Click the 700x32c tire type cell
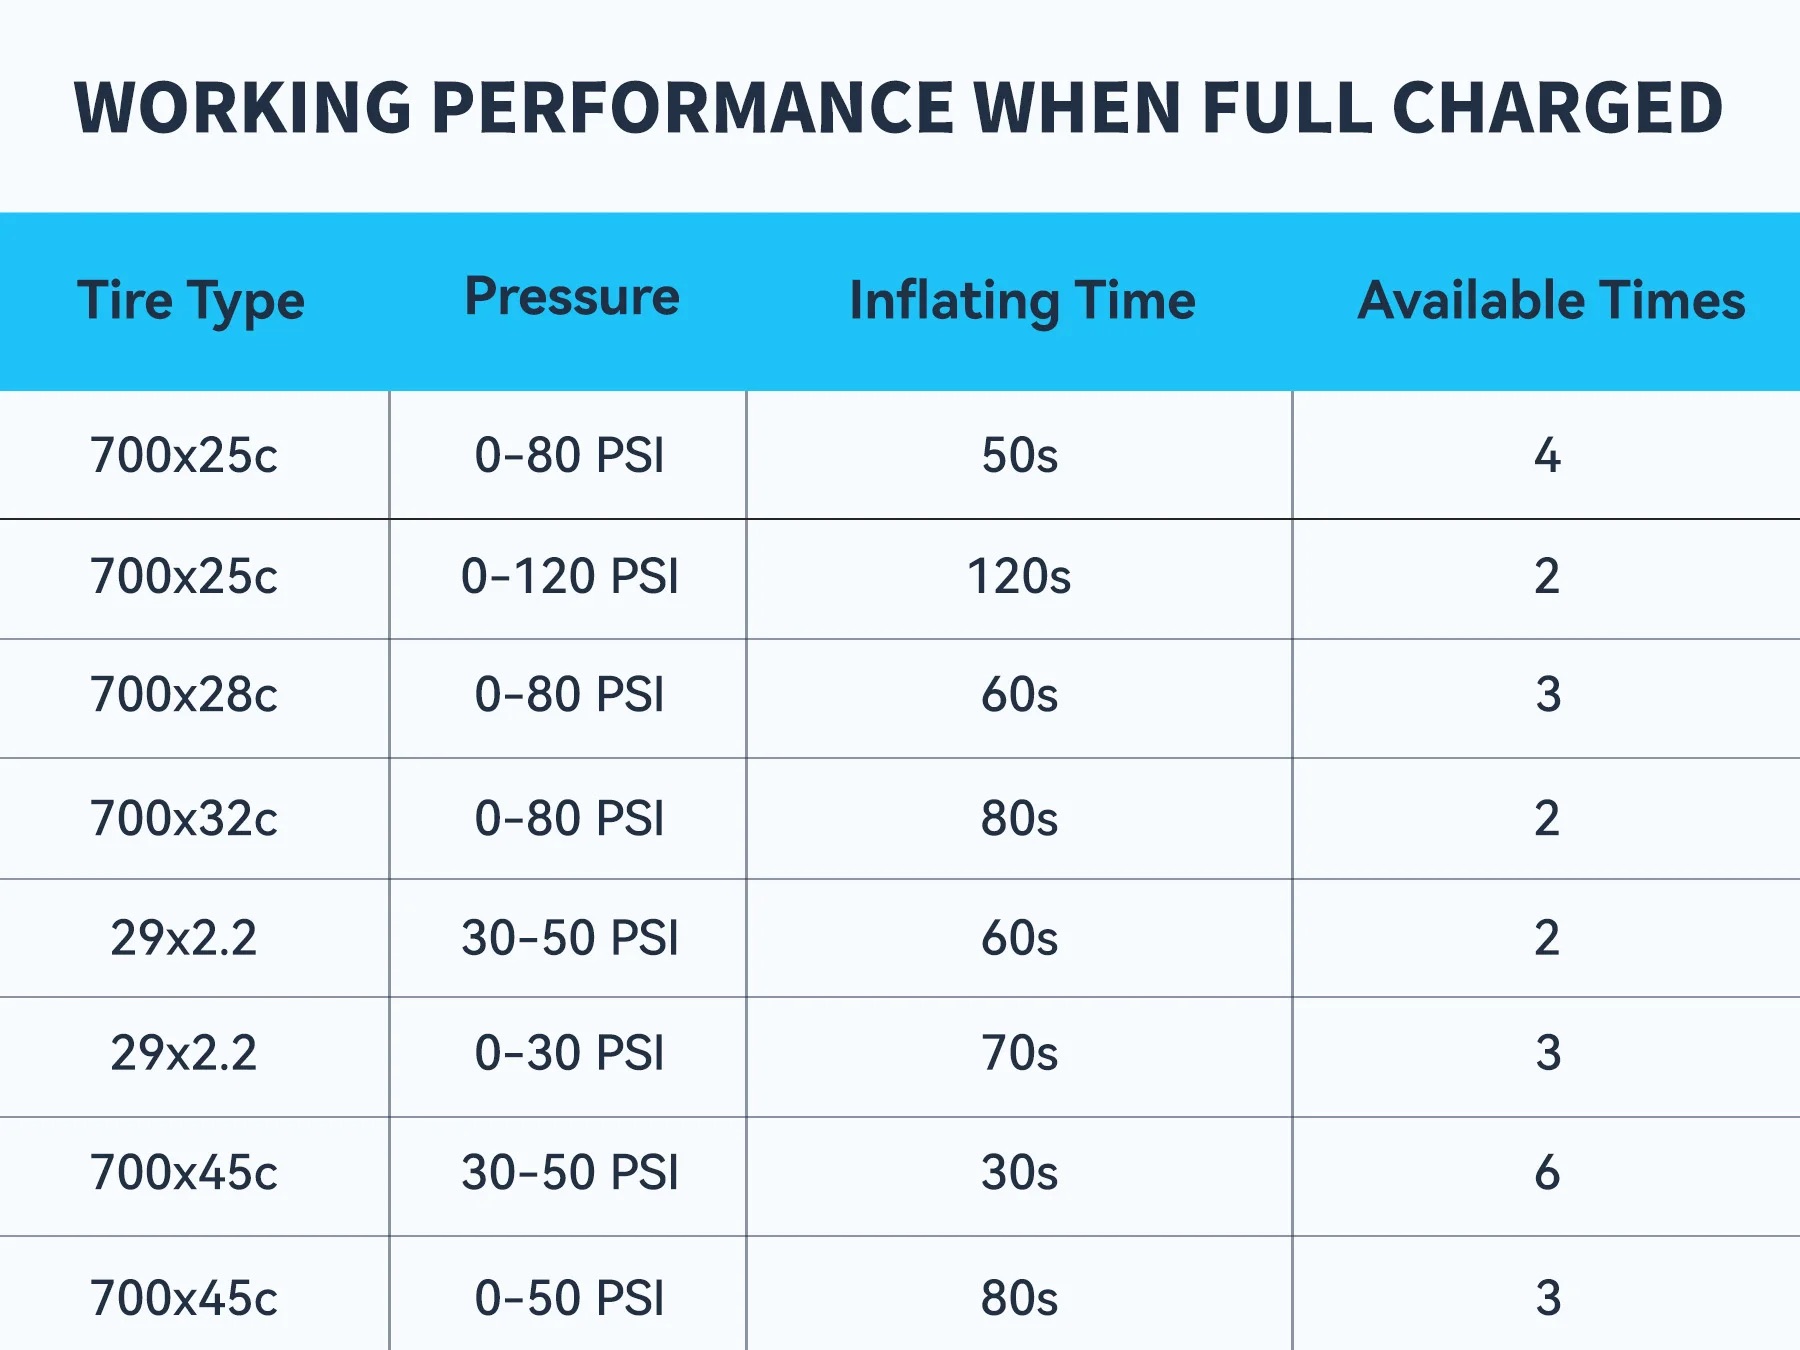Screen dimensions: 1800x1350 [x=184, y=819]
